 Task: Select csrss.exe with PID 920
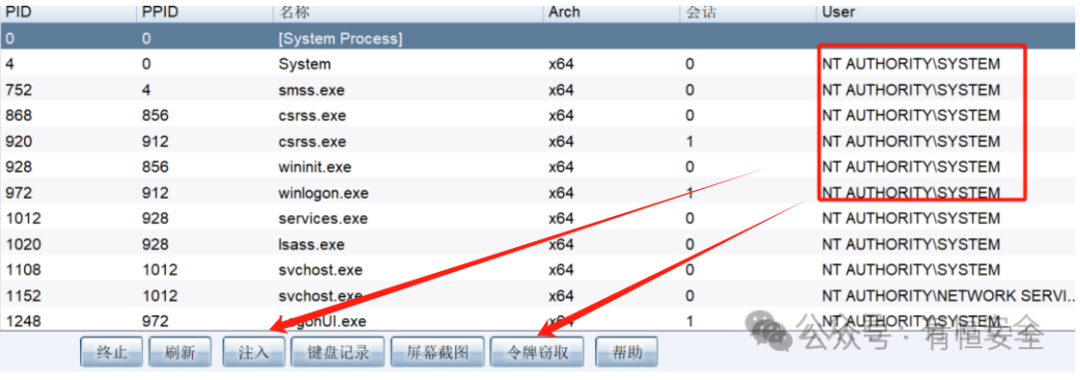pos(312,142)
